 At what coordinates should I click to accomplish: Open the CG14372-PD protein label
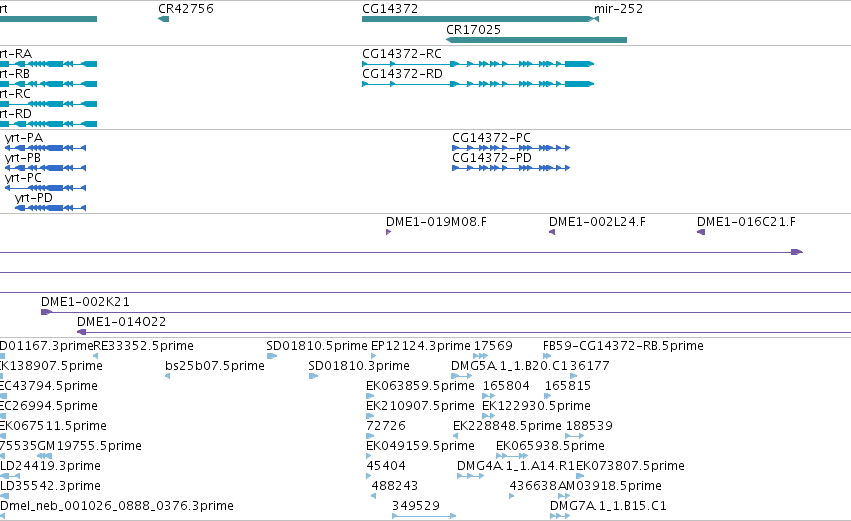492,158
